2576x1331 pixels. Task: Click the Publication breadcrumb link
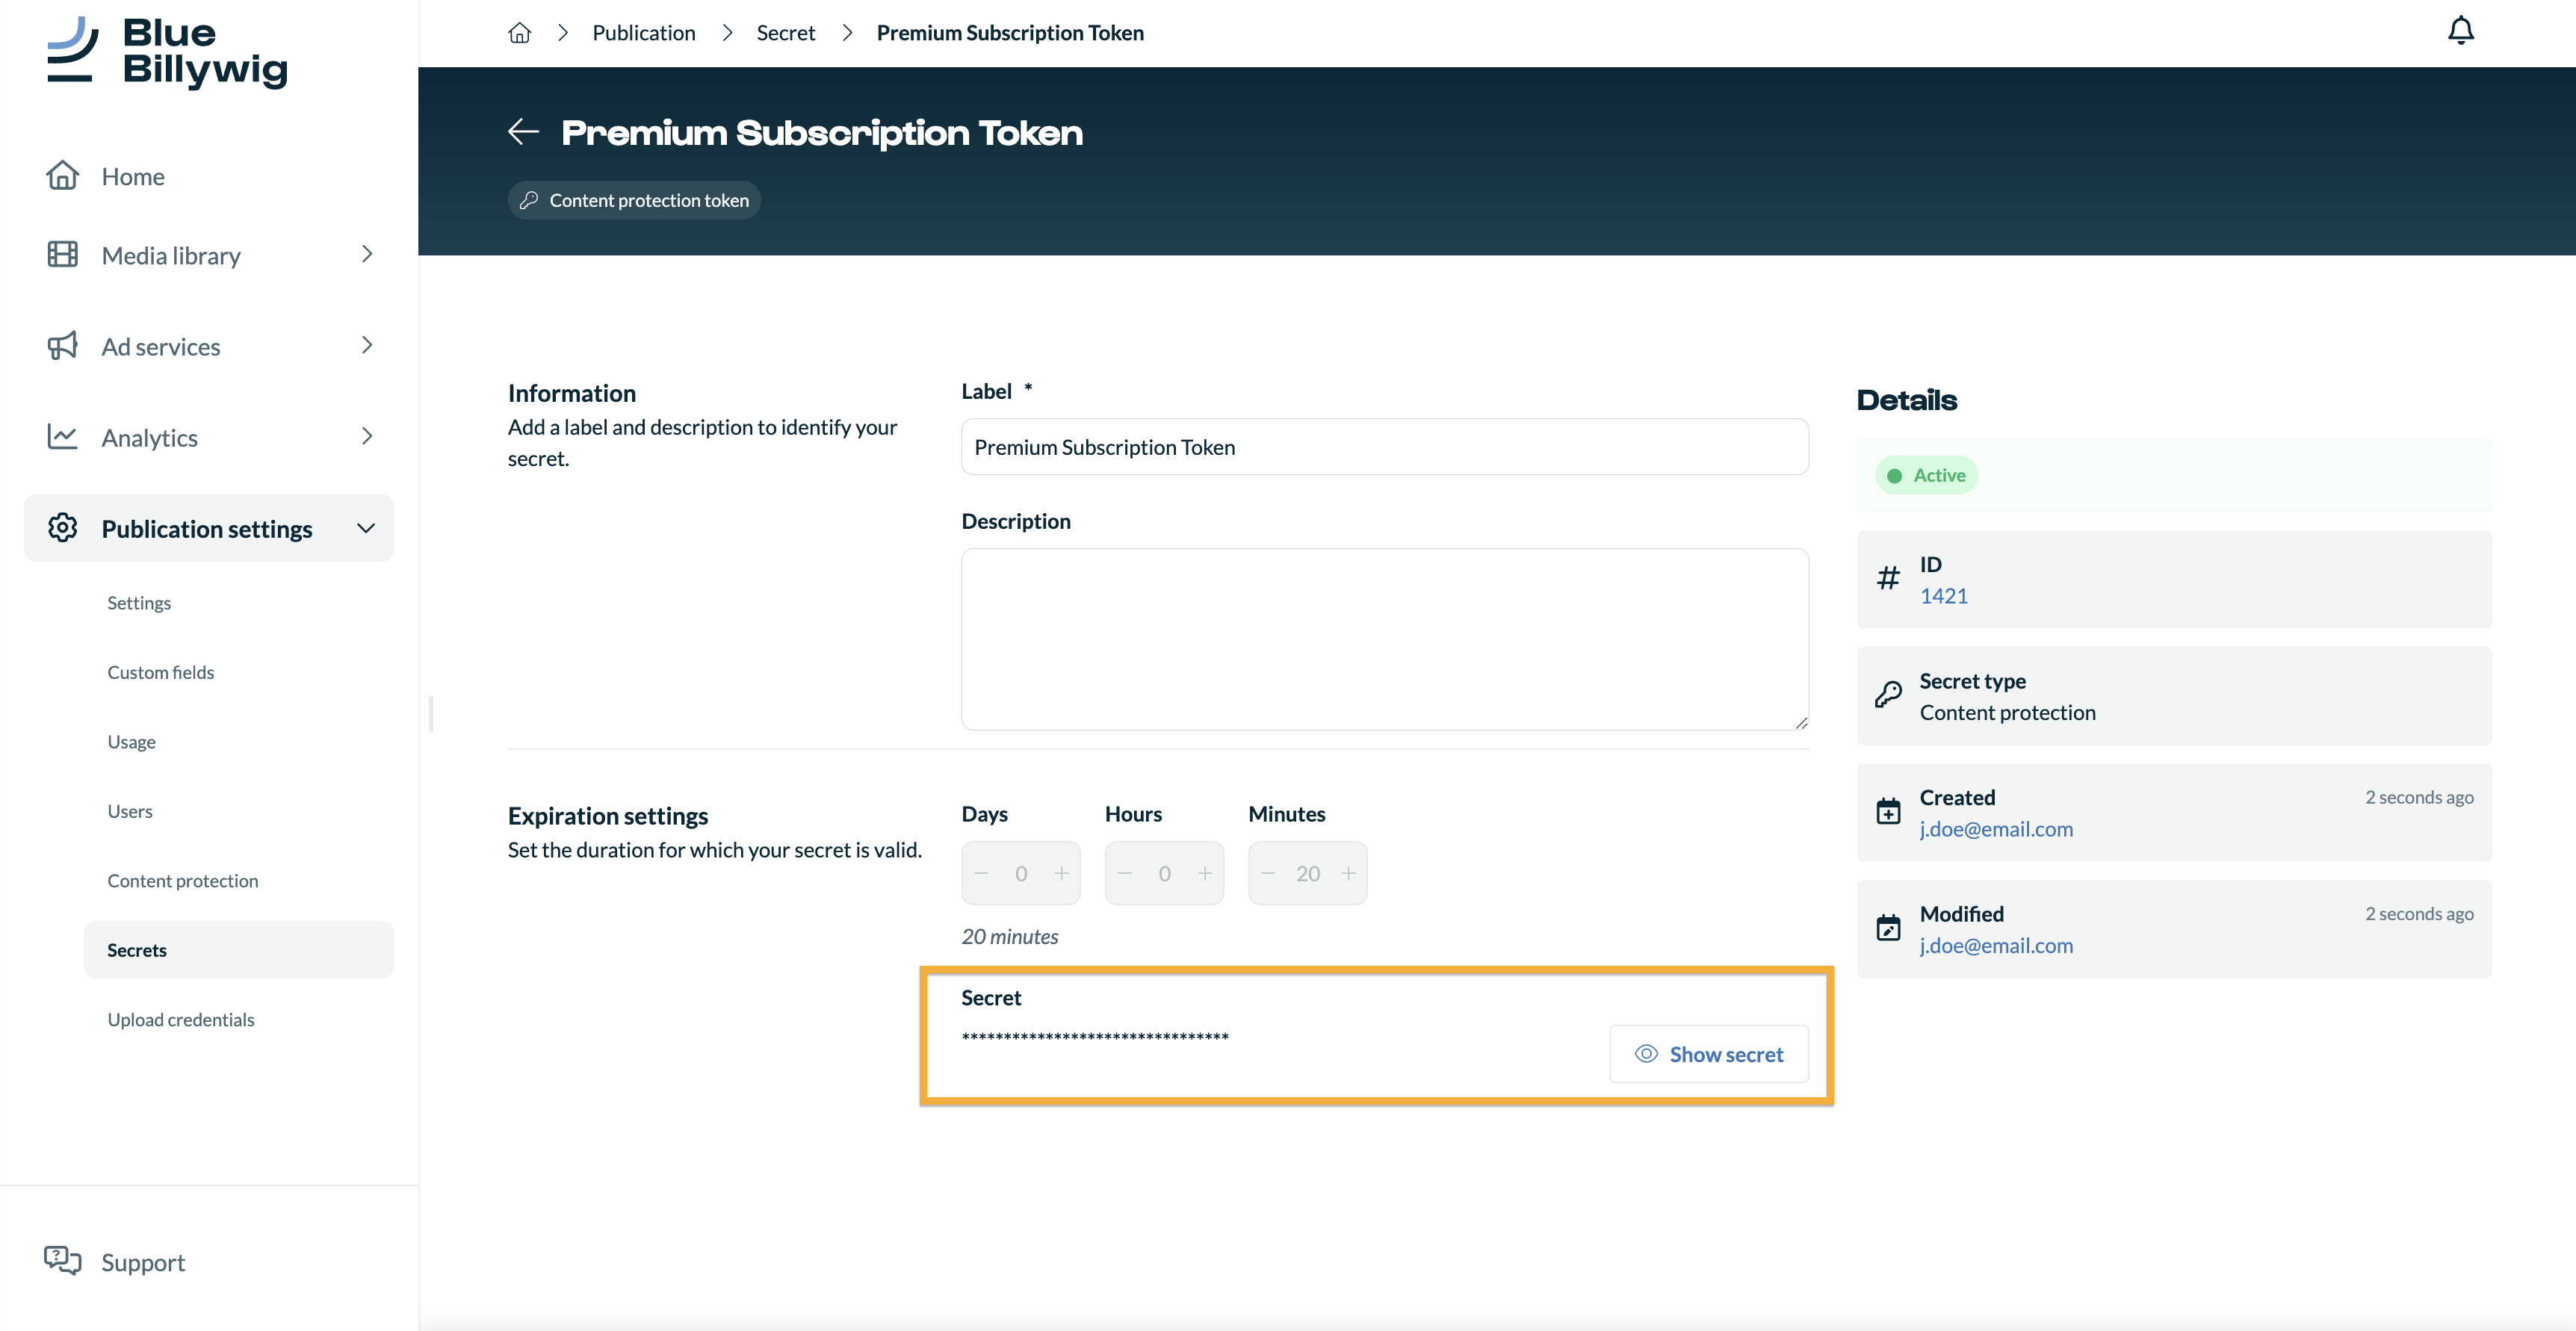(643, 33)
